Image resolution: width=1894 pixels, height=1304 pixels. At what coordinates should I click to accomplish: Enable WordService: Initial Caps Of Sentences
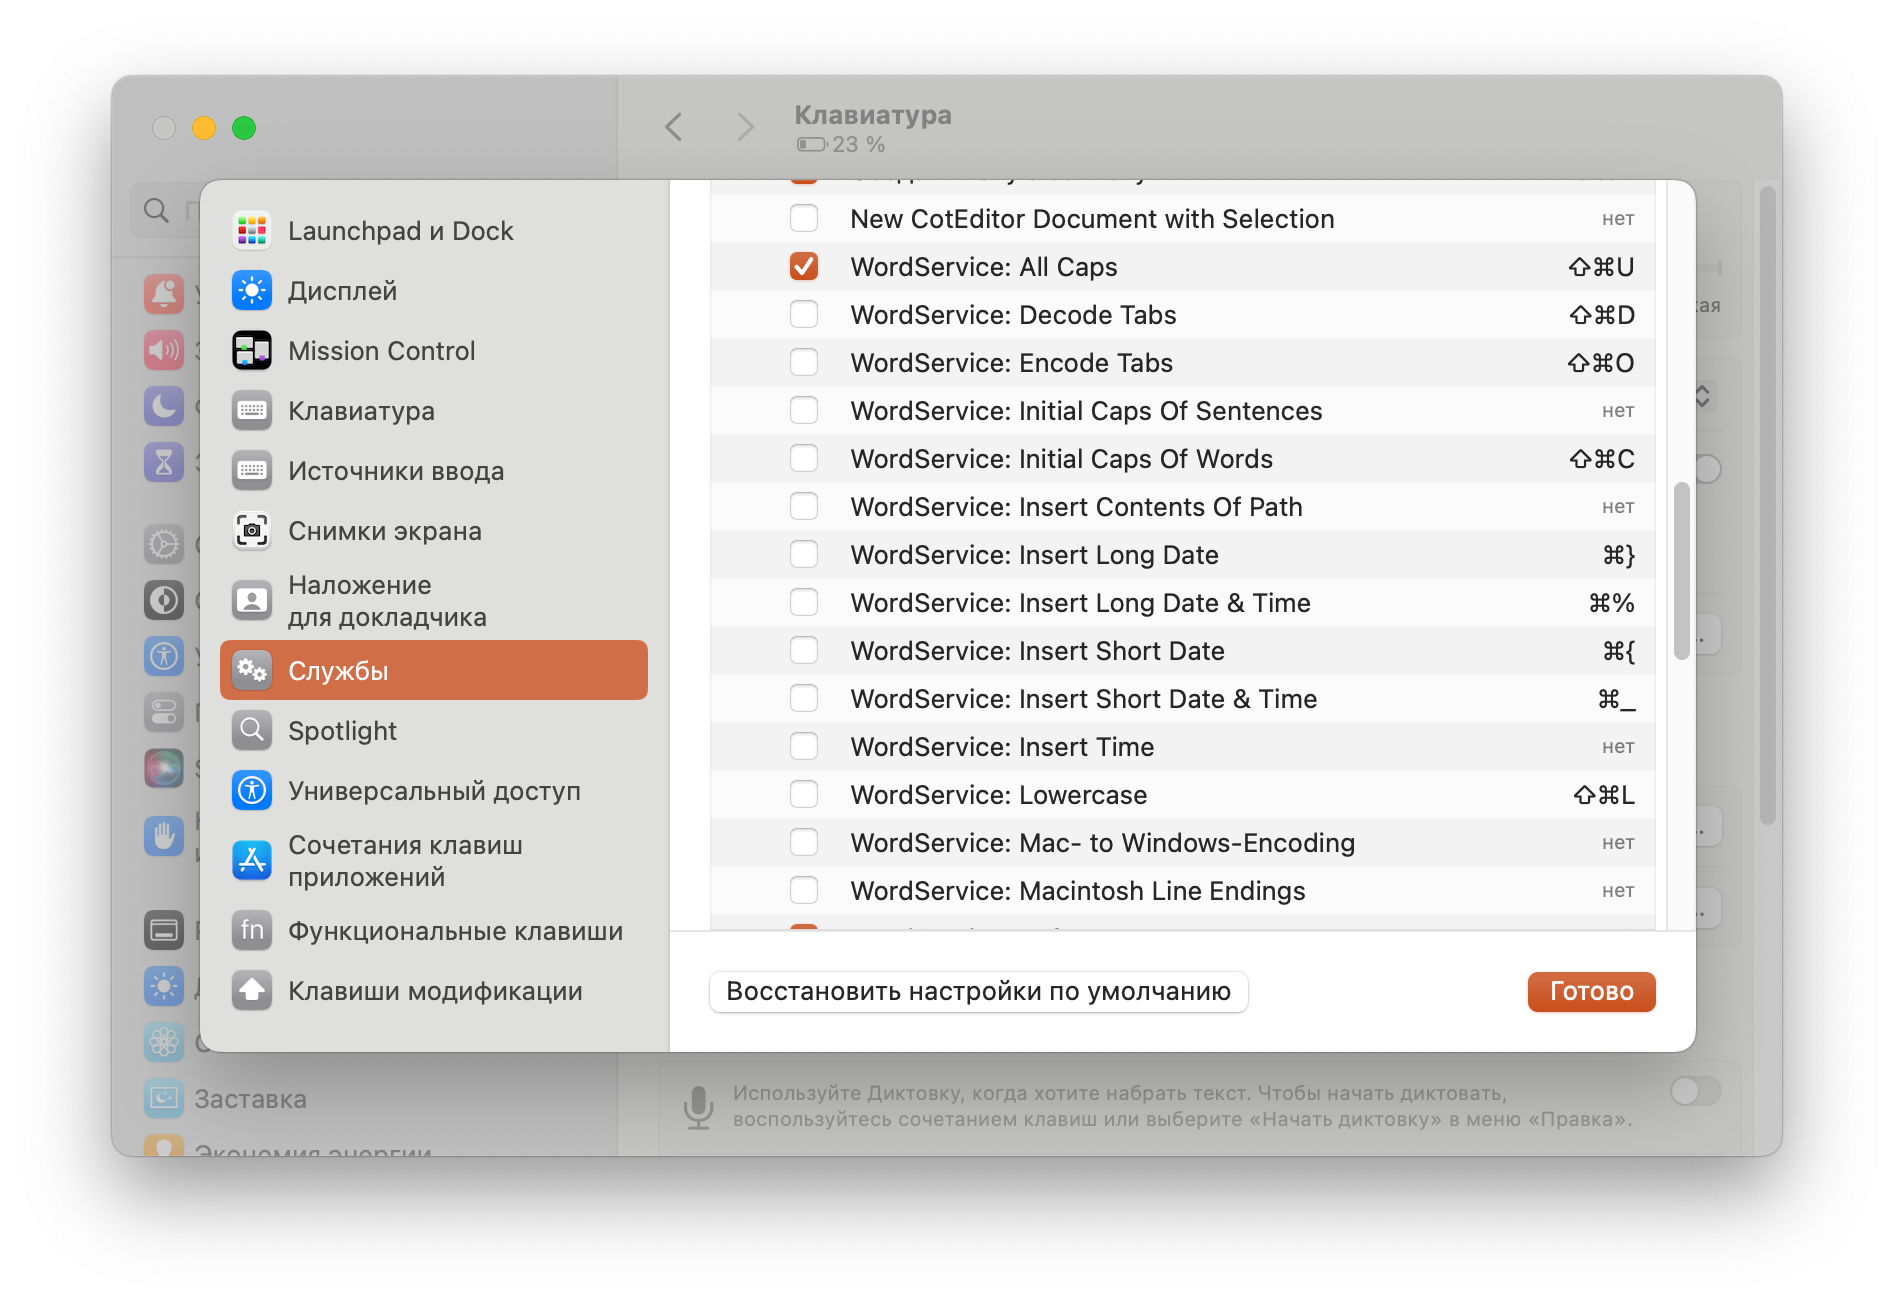click(804, 410)
